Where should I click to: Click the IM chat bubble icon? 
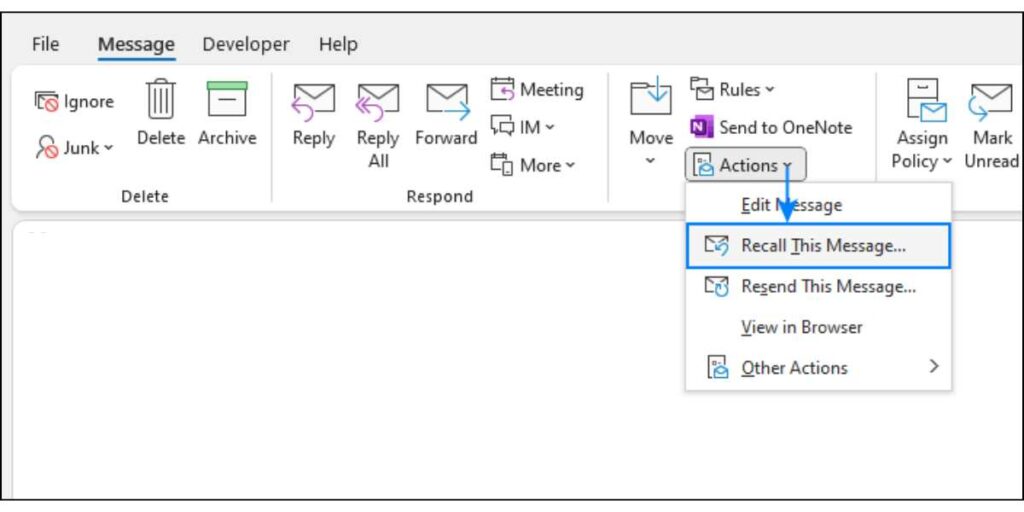tap(502, 126)
